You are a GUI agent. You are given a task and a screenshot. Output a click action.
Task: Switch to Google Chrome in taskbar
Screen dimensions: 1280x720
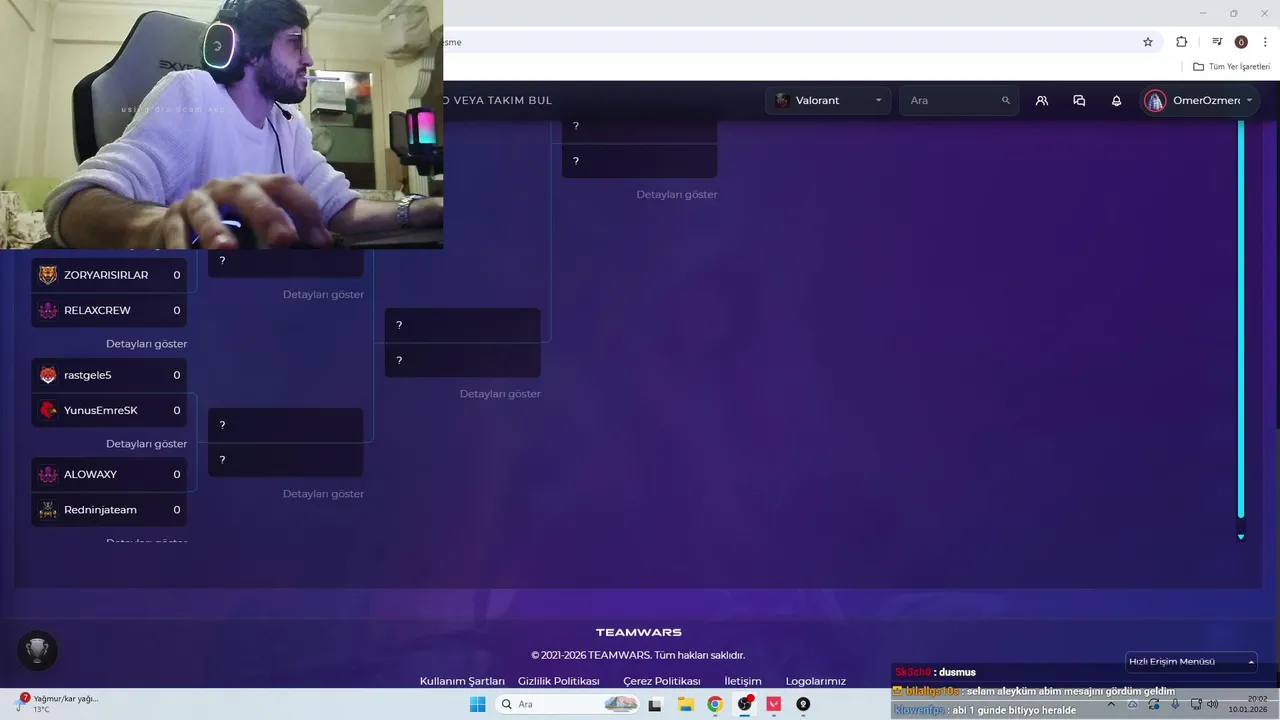(715, 704)
